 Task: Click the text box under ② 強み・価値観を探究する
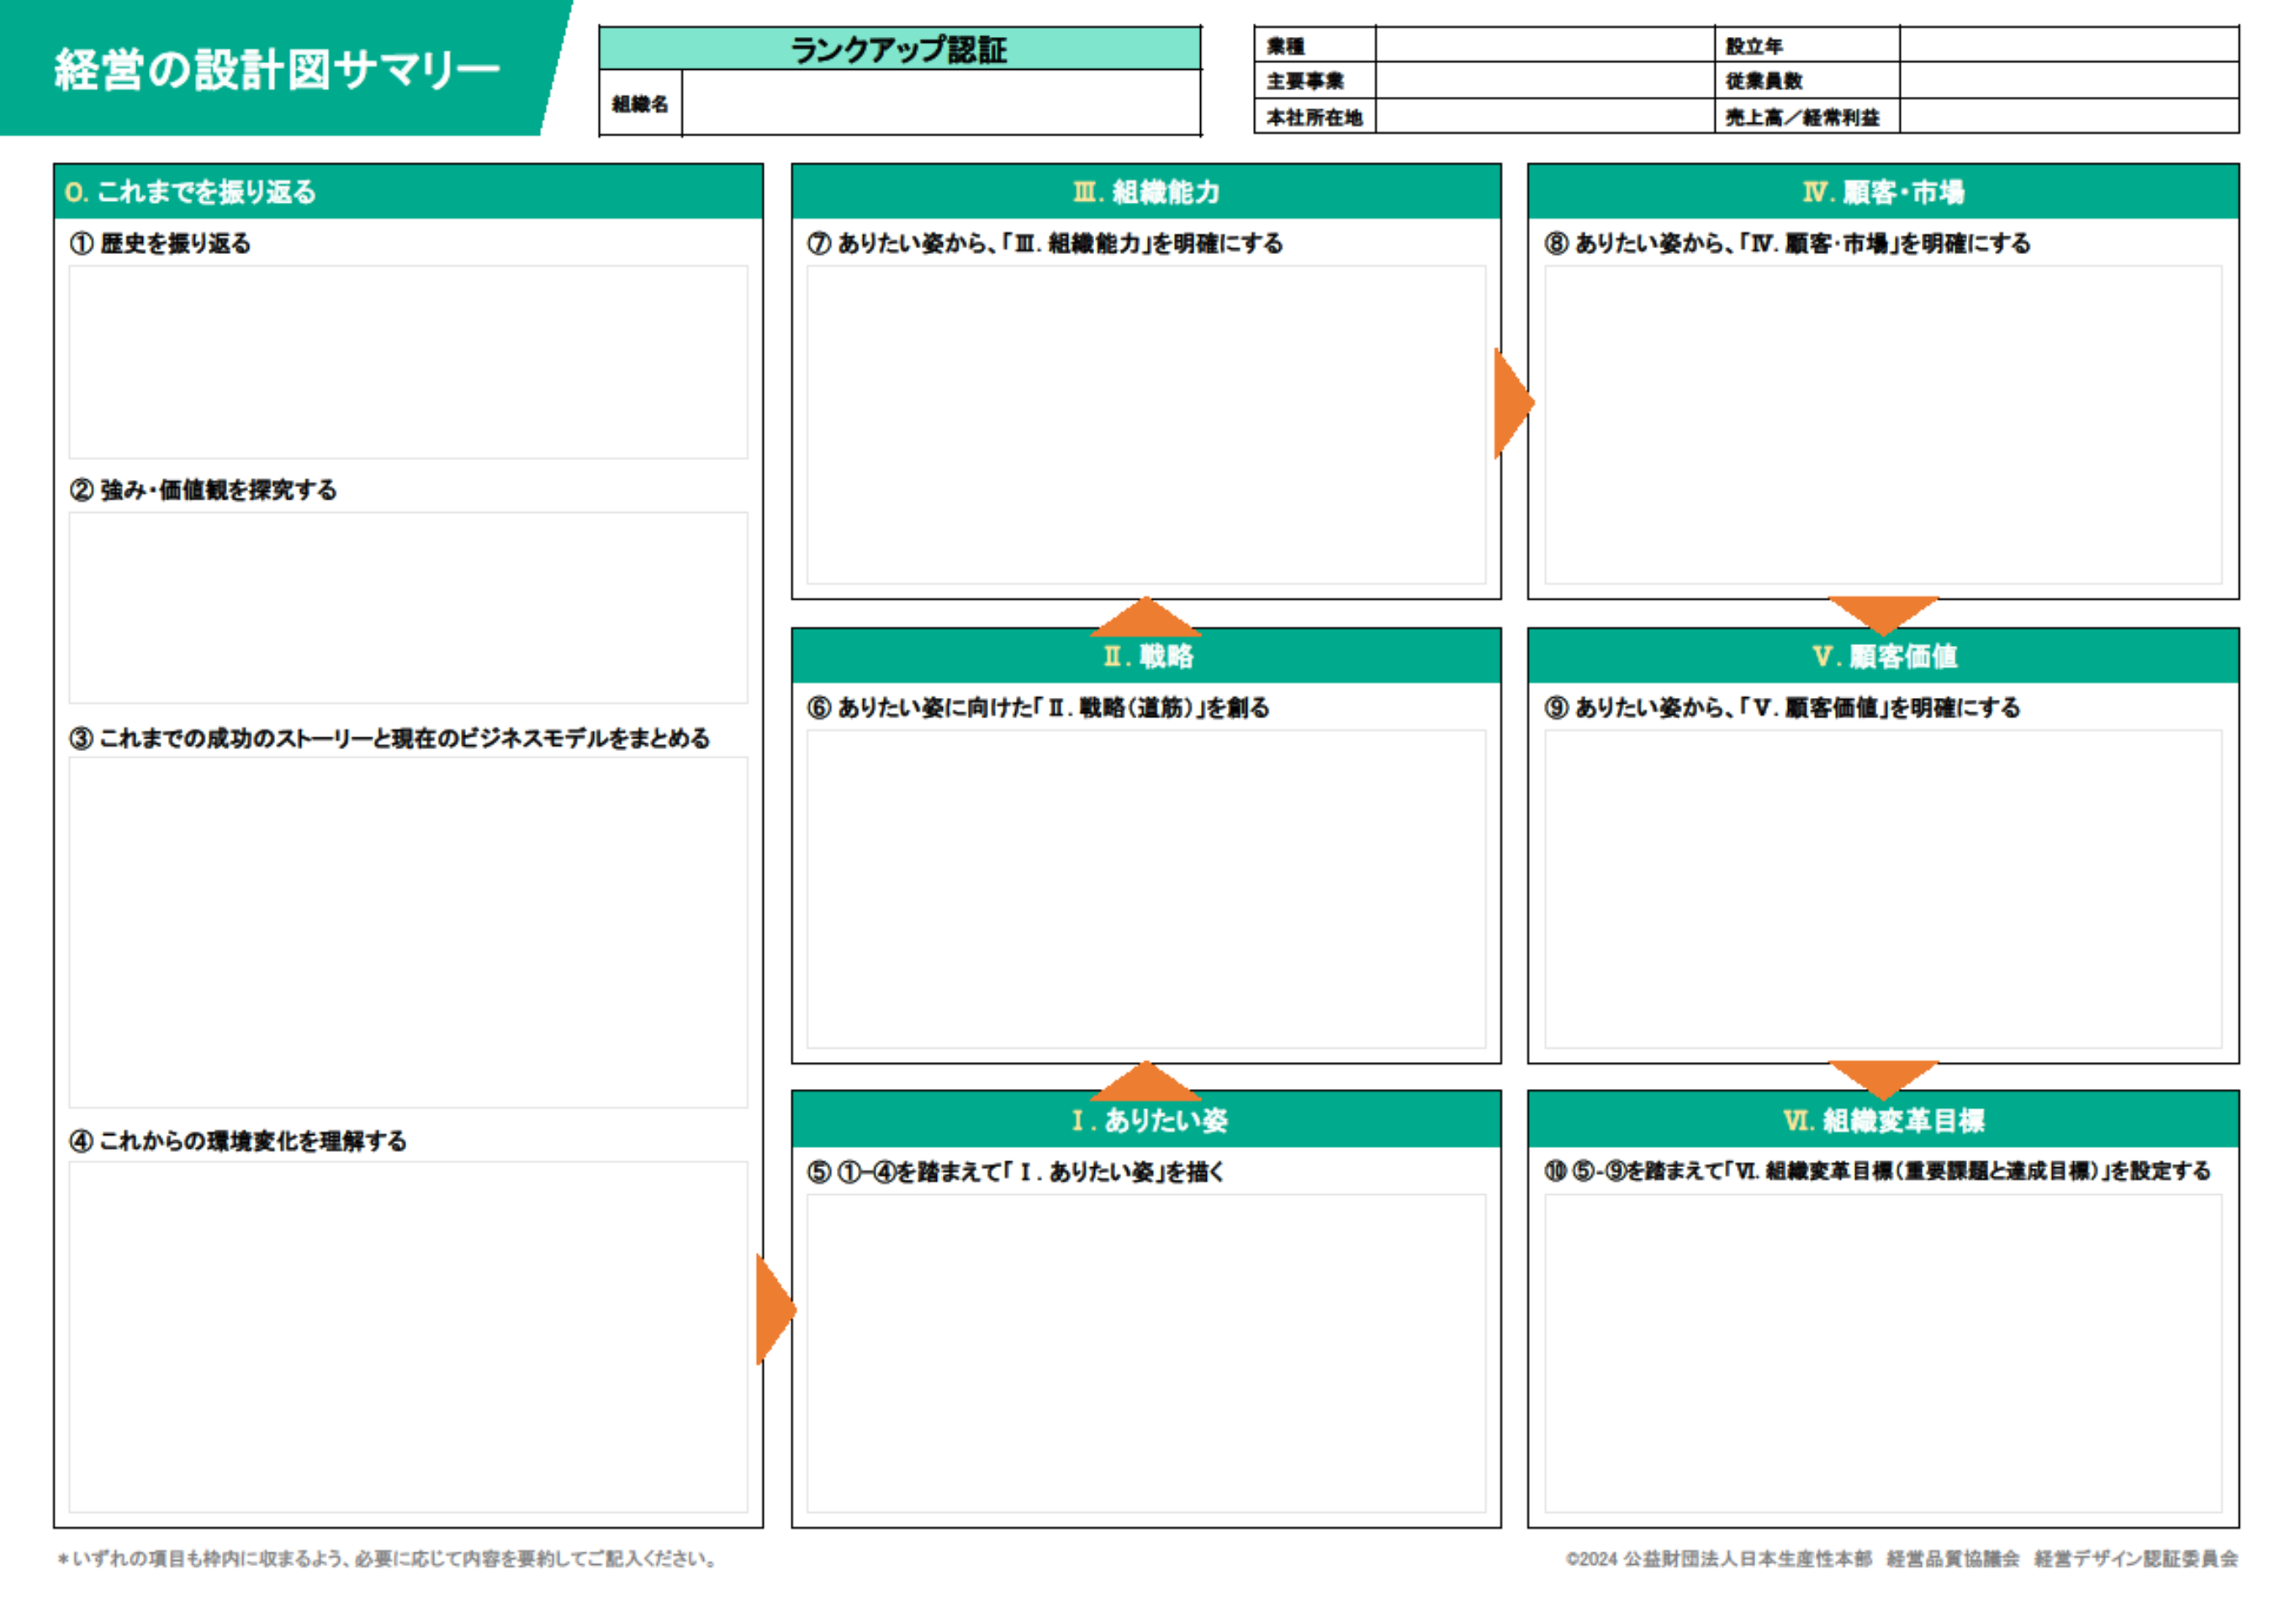(x=408, y=608)
